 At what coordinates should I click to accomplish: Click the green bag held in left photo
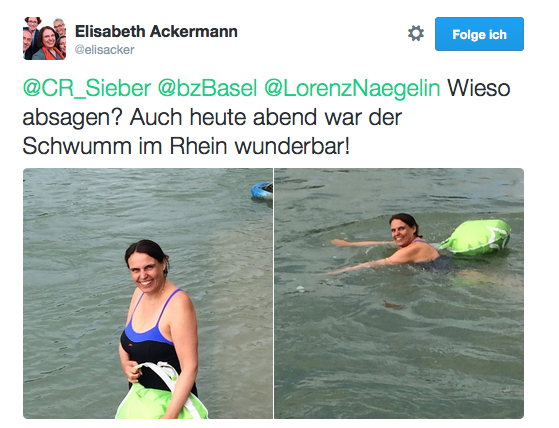161,394
